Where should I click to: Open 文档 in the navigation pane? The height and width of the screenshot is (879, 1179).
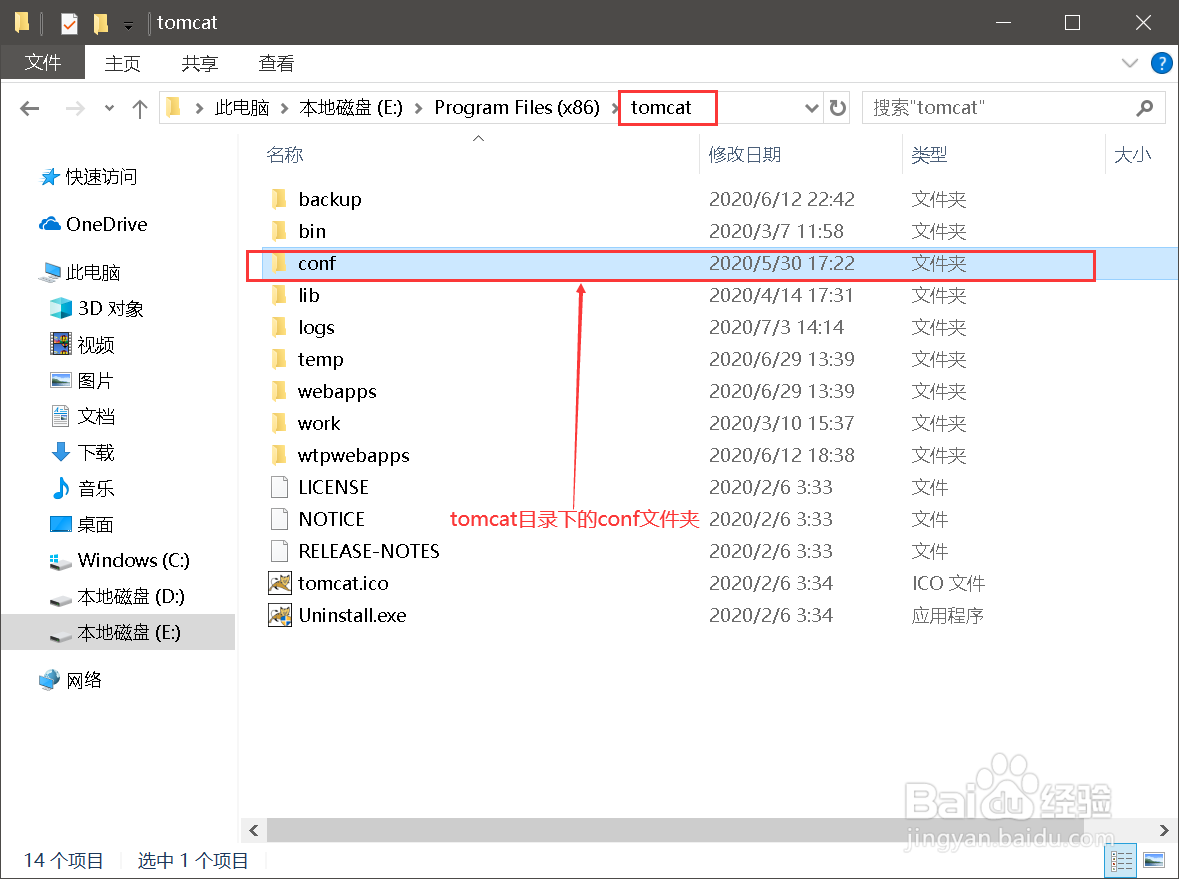pos(82,417)
